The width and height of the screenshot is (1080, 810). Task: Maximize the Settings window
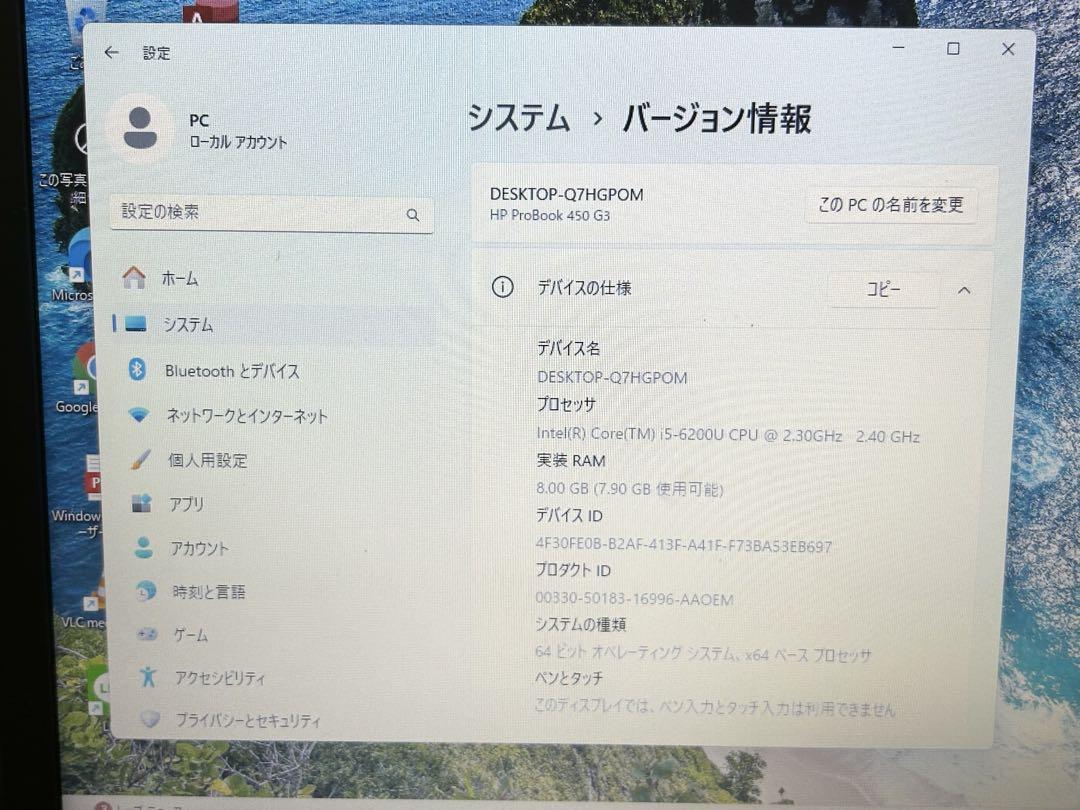[953, 48]
